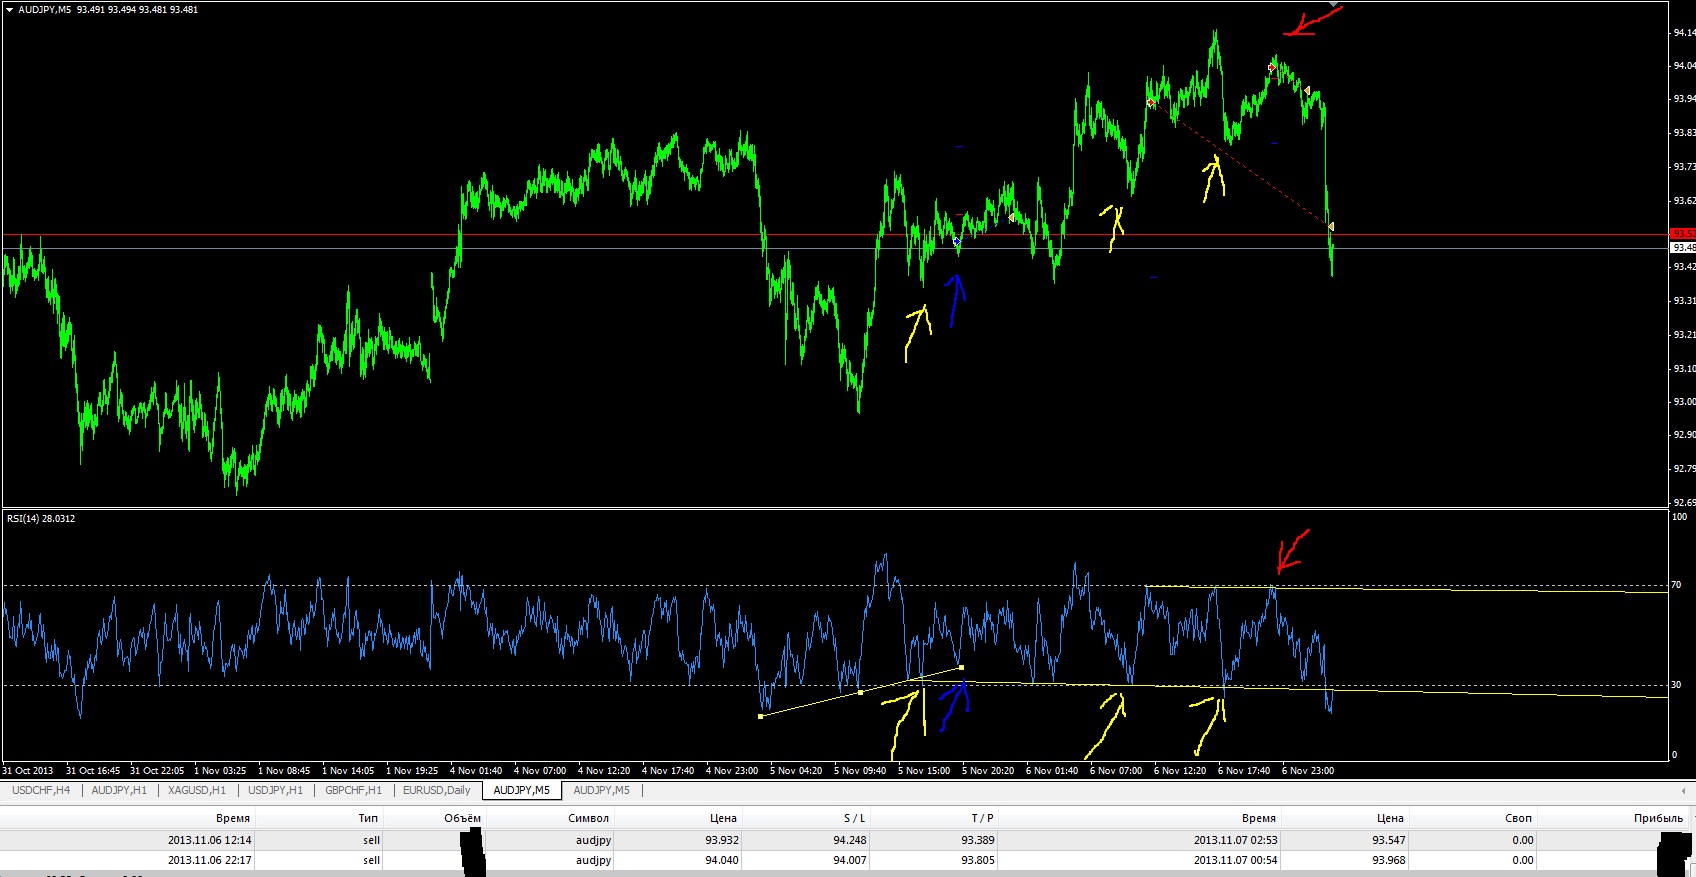Sort by the Объём column header
The width and height of the screenshot is (1696, 877).
tap(463, 818)
